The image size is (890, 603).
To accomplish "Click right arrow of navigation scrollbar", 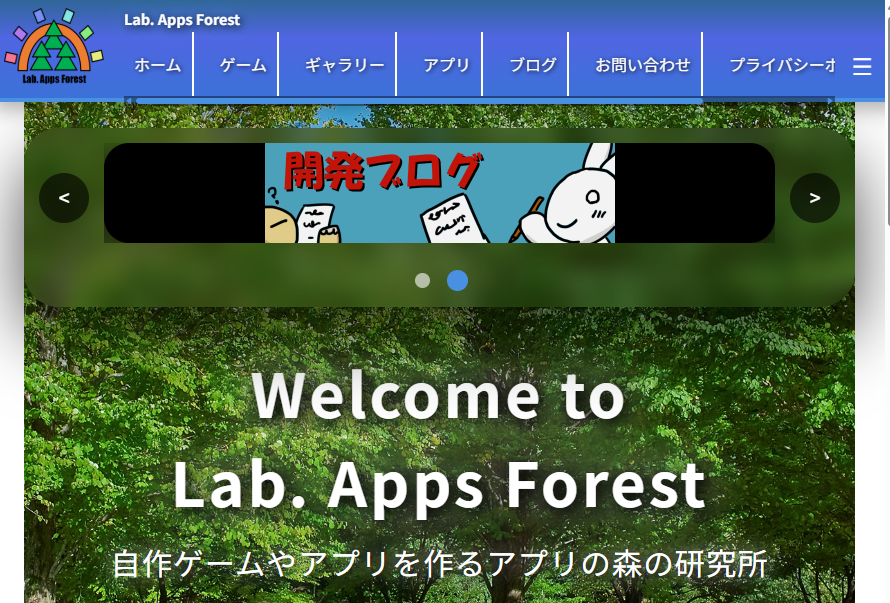I will tap(830, 101).
